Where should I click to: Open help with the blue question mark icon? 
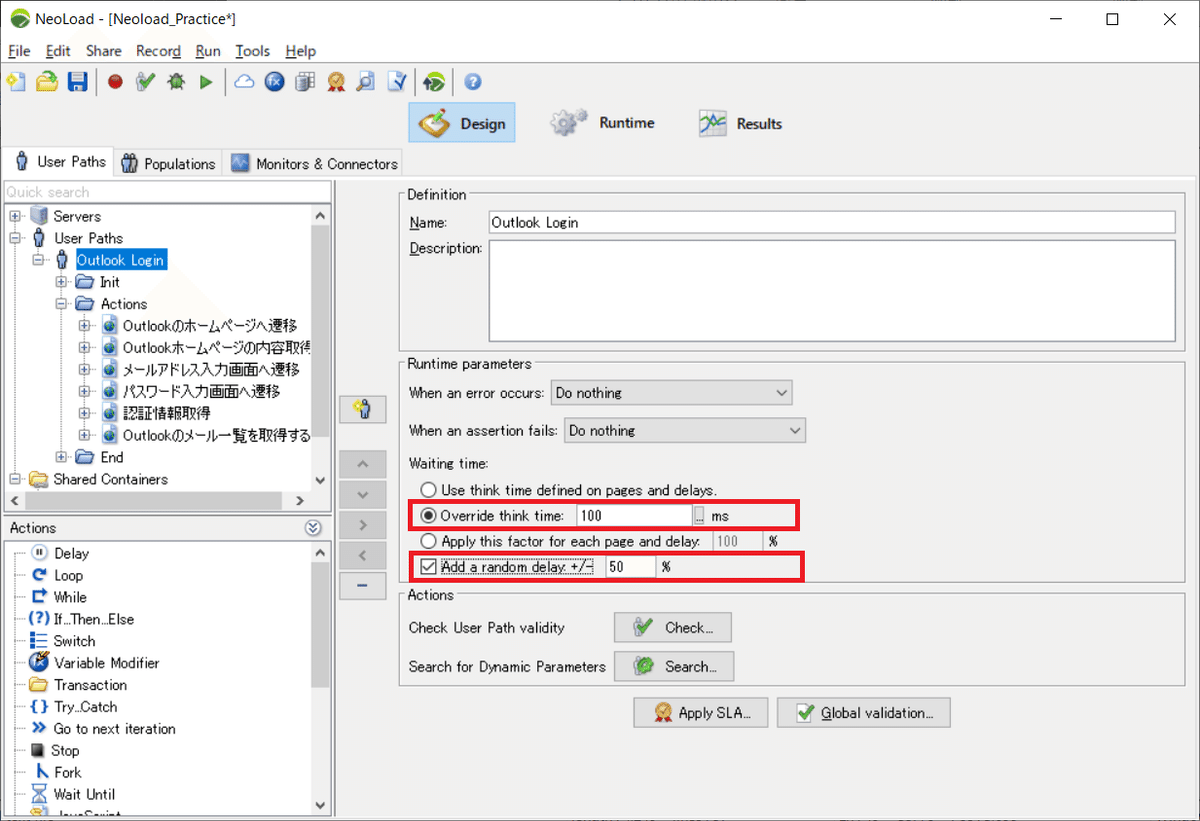473,82
